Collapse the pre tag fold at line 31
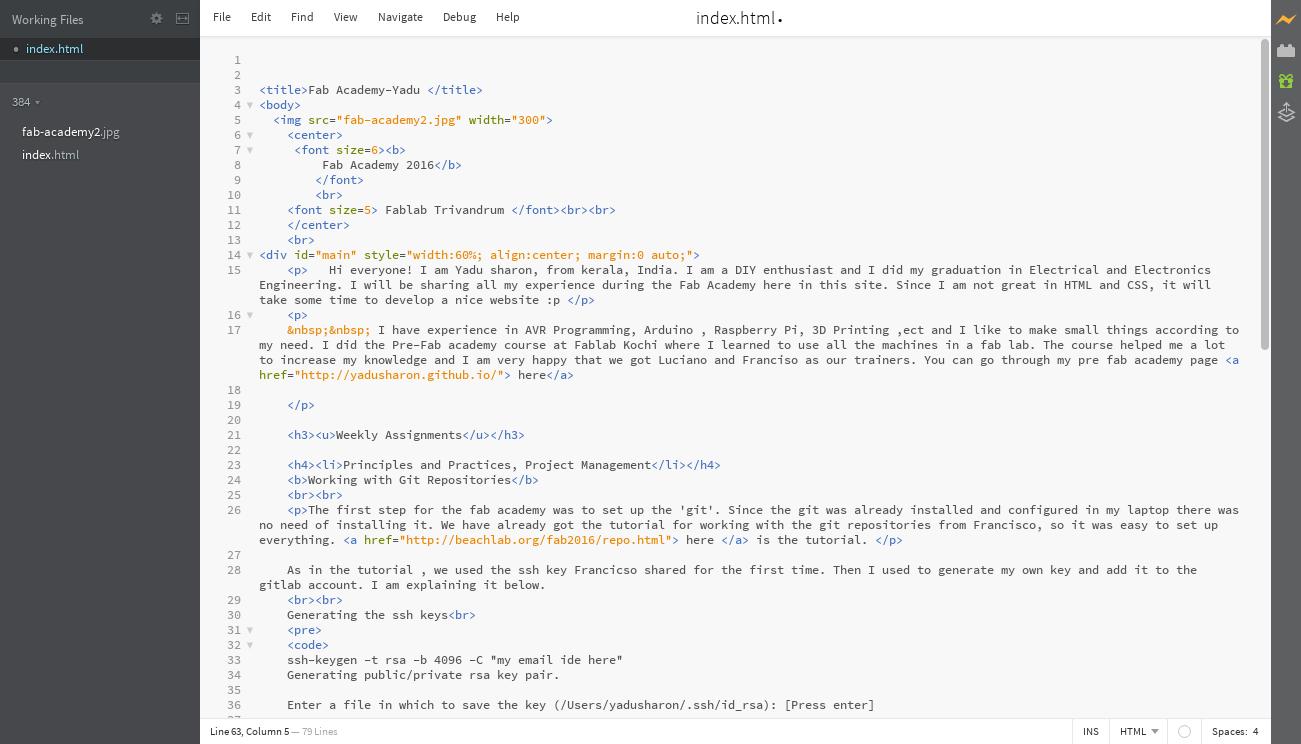1301x744 pixels. [250, 630]
